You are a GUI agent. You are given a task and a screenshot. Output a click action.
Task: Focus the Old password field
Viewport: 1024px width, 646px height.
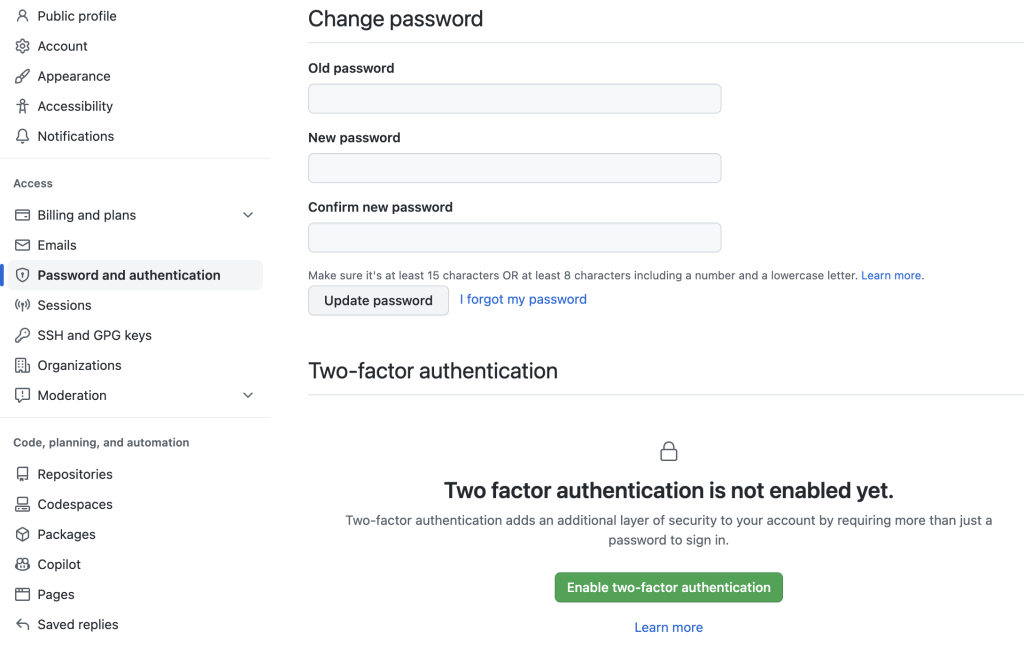click(x=514, y=99)
